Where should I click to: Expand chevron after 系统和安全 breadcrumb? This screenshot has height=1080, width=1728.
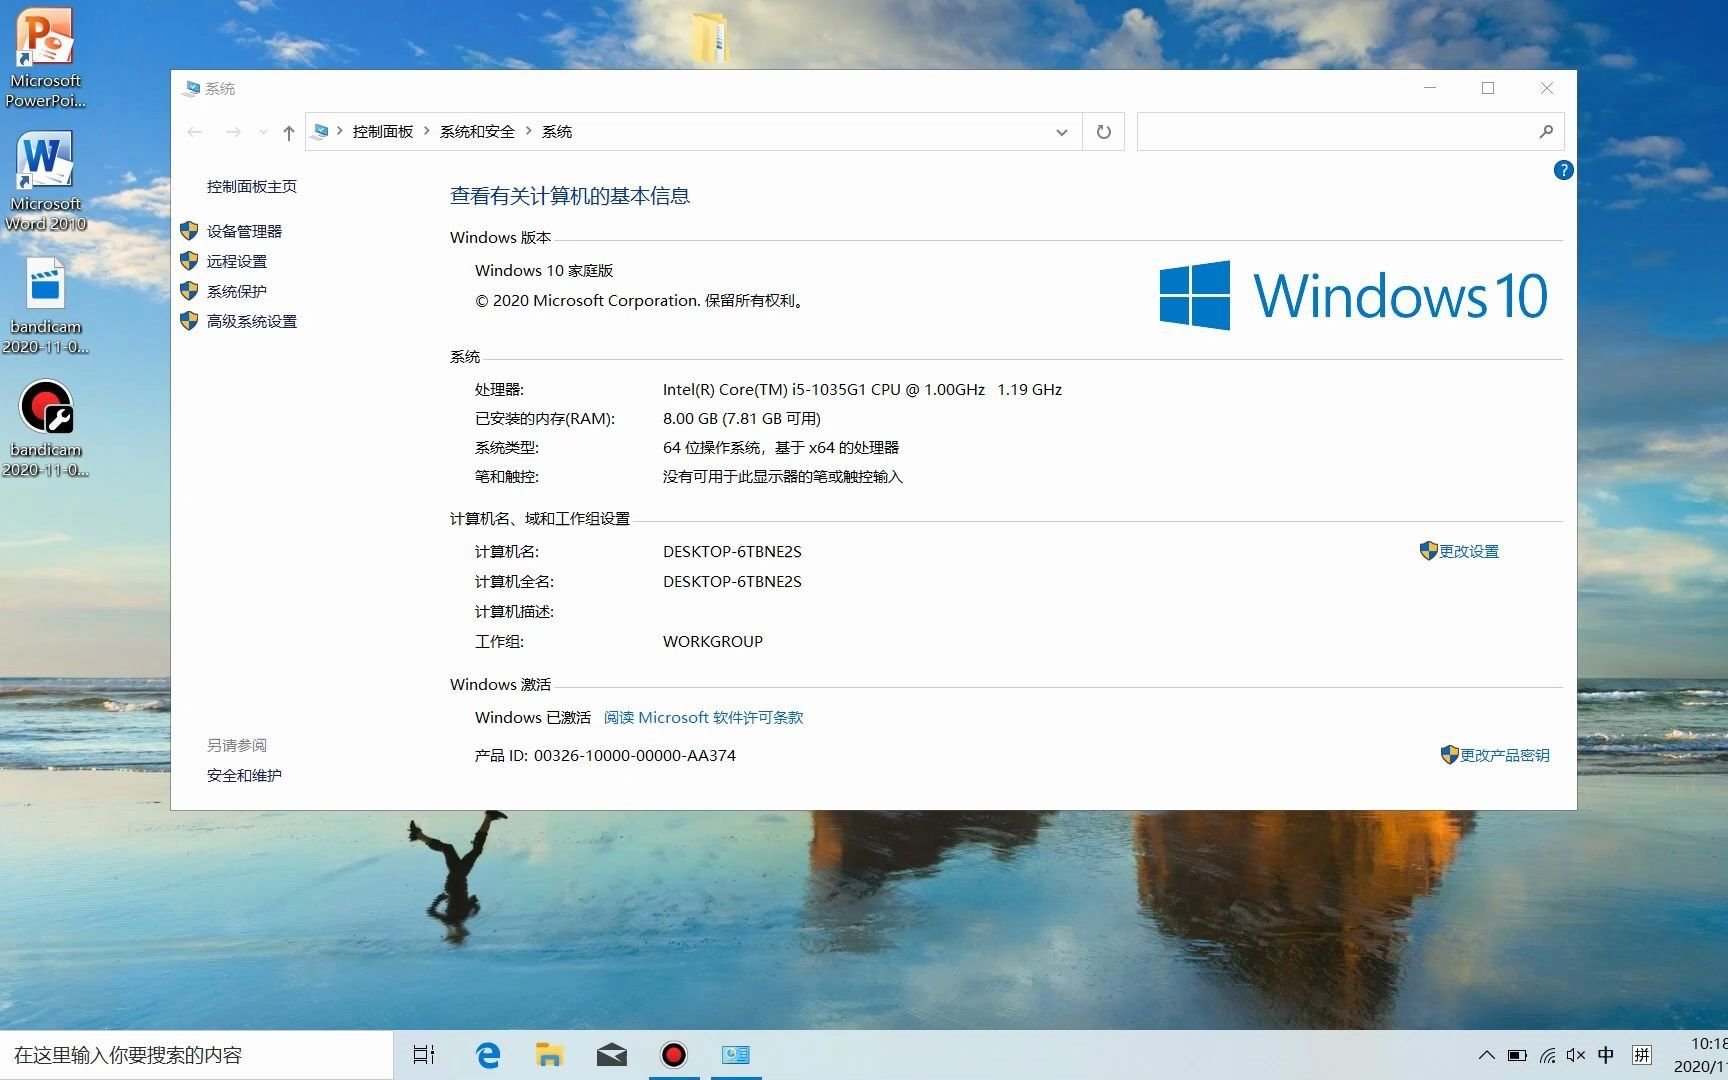528,131
